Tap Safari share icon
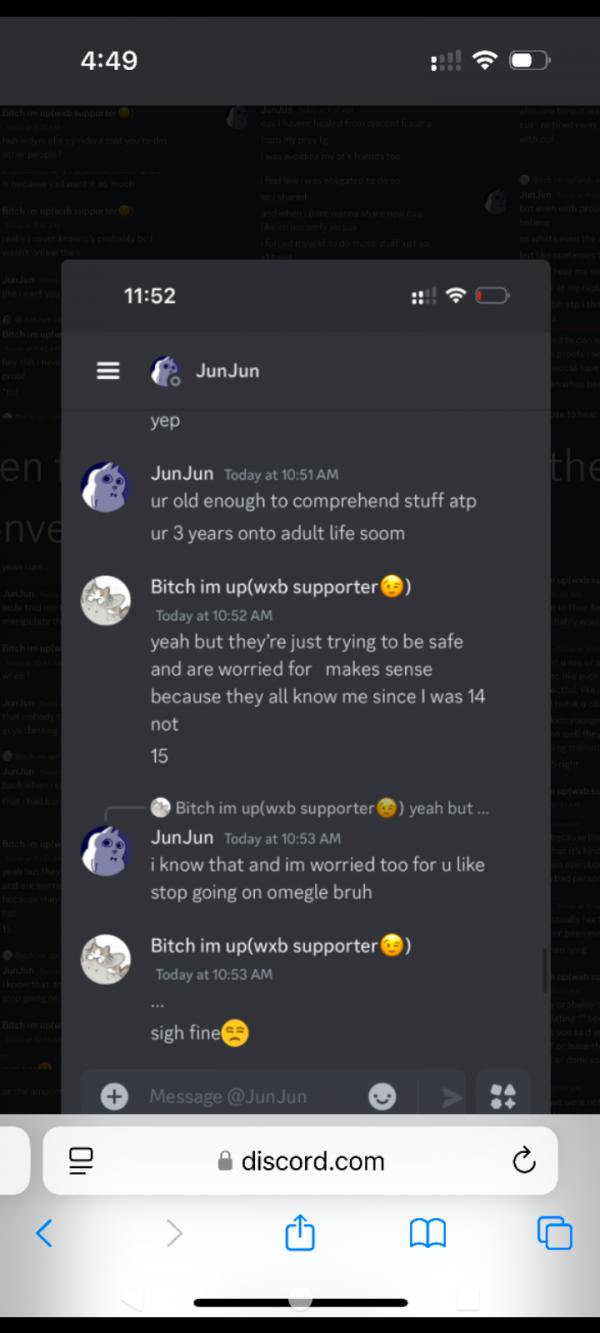This screenshot has height=1333, width=600. [300, 1233]
